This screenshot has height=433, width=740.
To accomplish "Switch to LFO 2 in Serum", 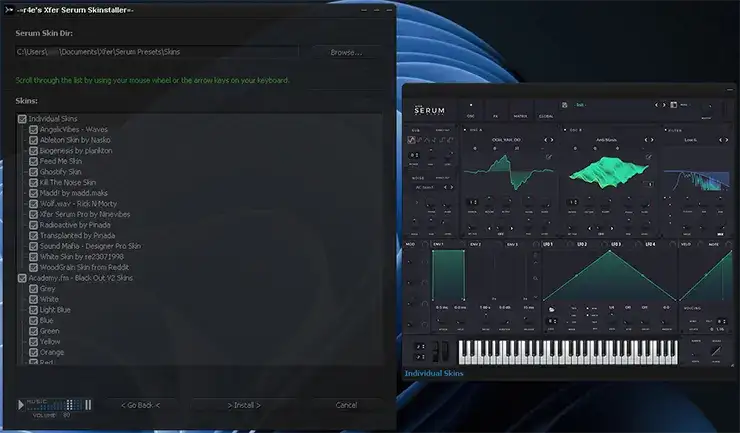I will pos(582,245).
